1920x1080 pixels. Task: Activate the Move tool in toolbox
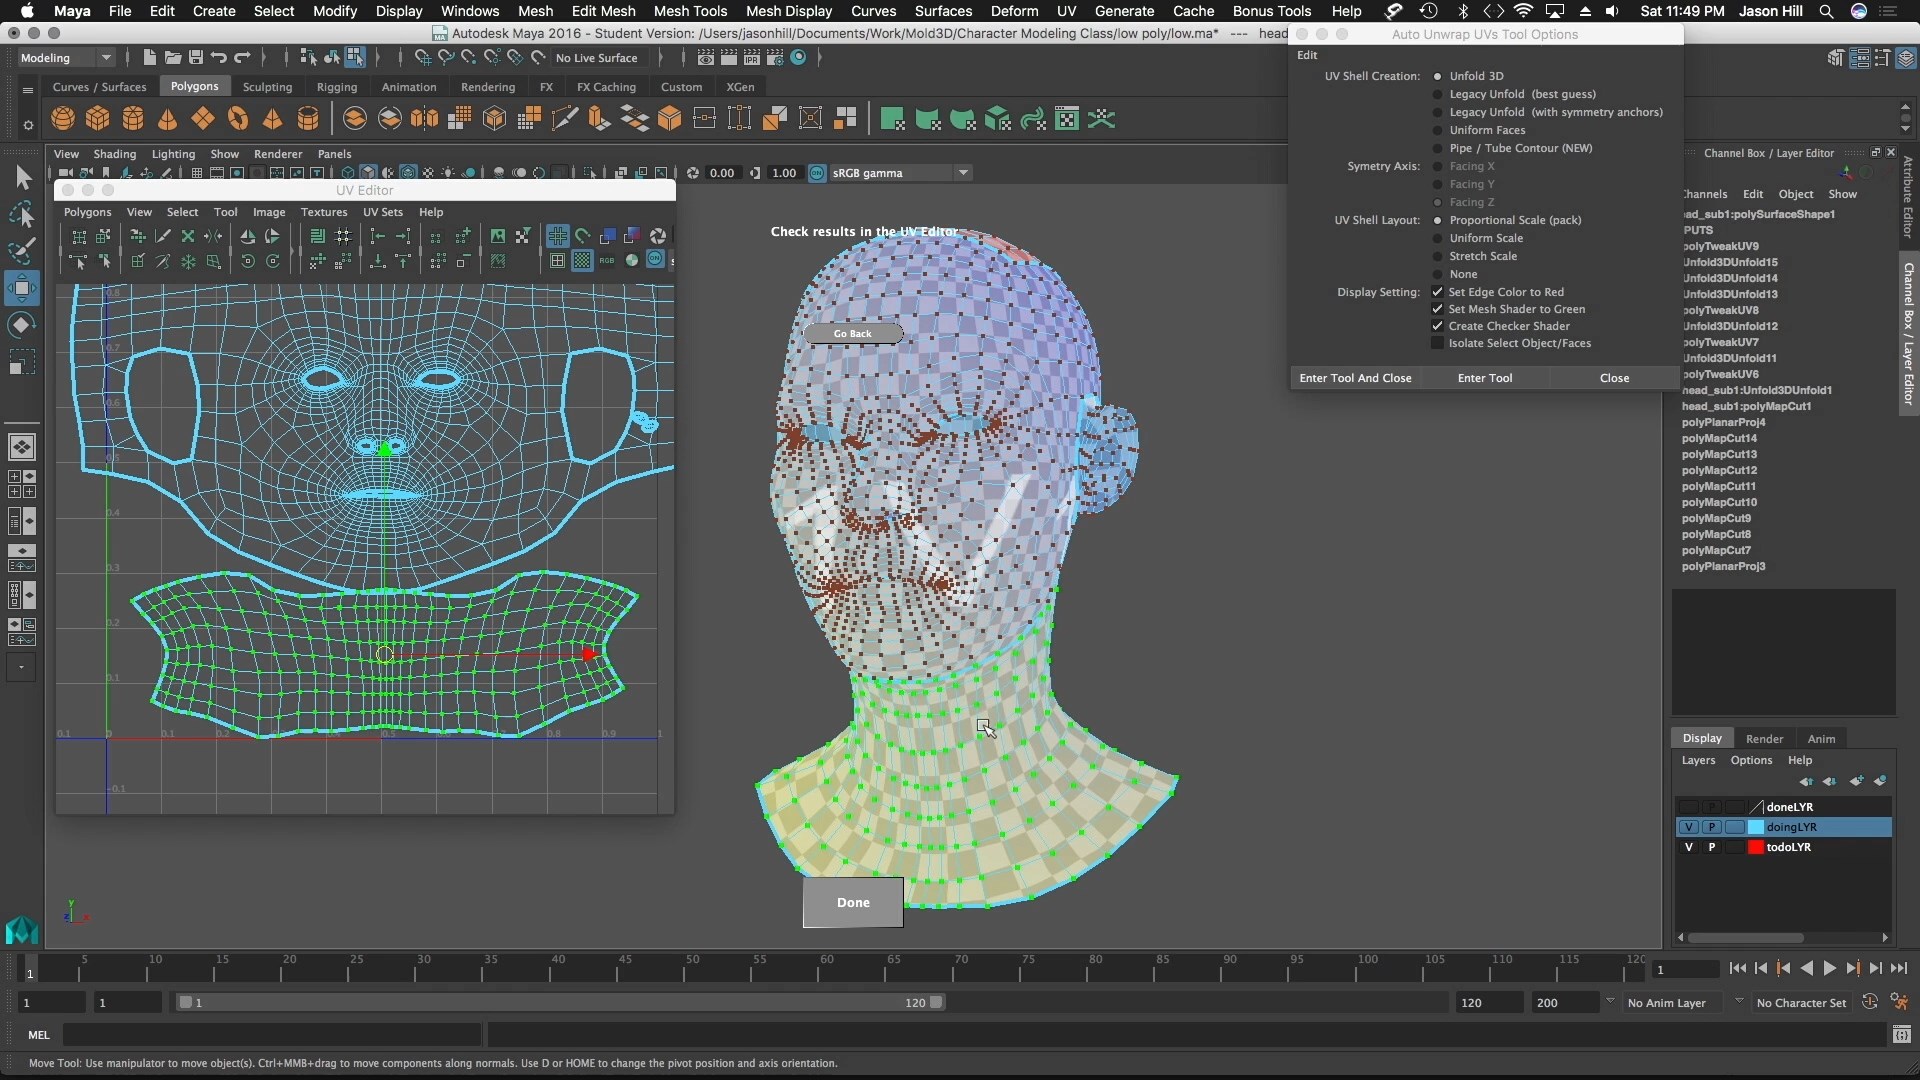22,289
